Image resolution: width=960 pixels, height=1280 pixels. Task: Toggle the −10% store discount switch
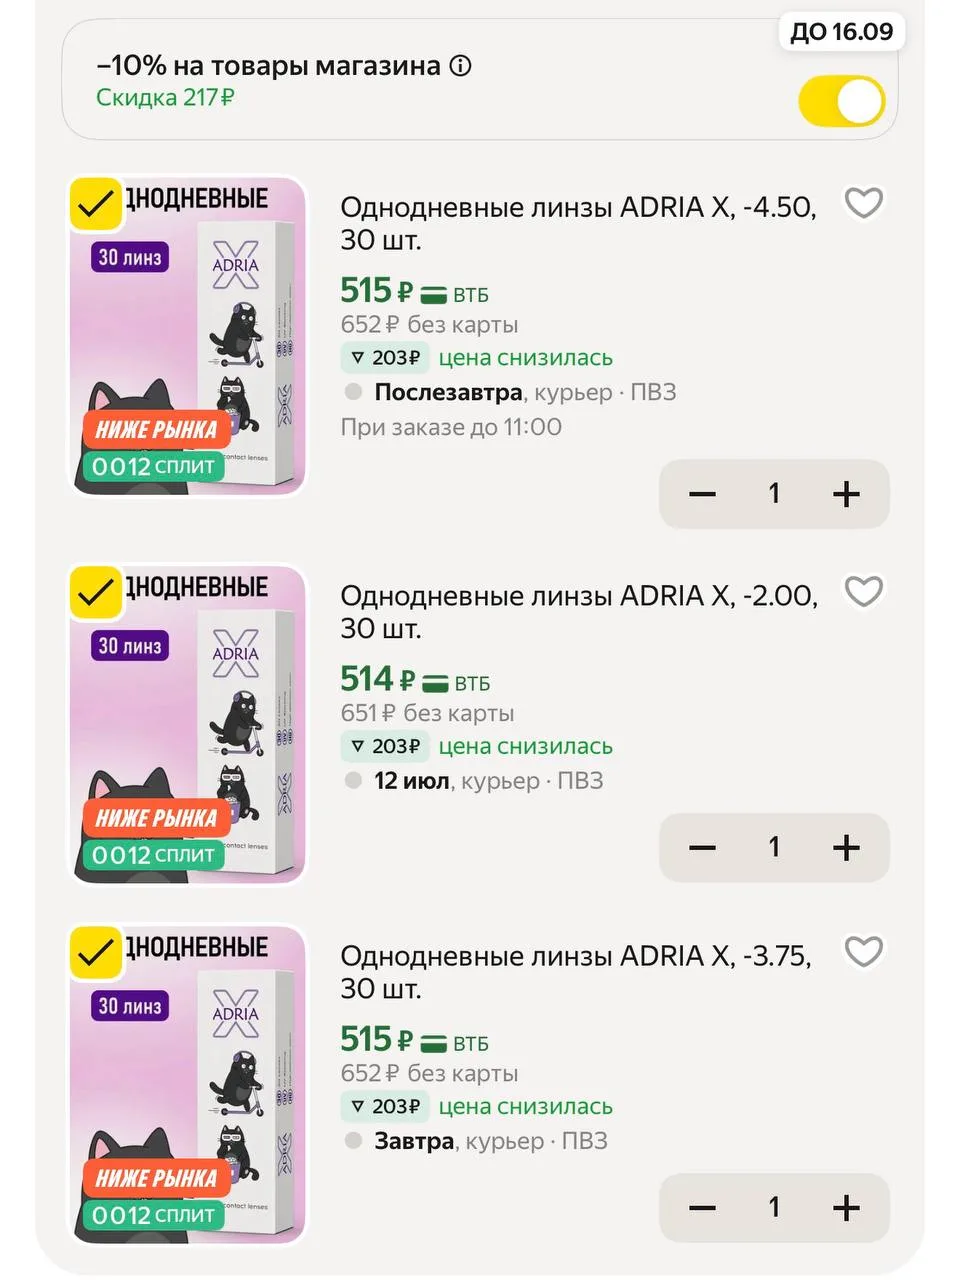842,101
